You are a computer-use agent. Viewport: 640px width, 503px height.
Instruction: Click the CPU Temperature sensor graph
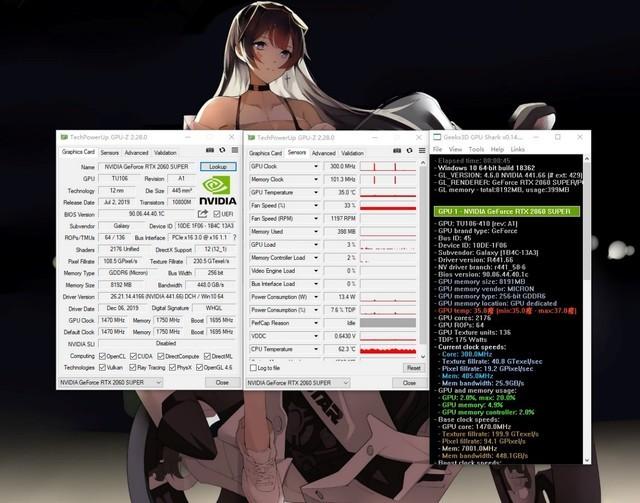pyautogui.click(x=388, y=349)
